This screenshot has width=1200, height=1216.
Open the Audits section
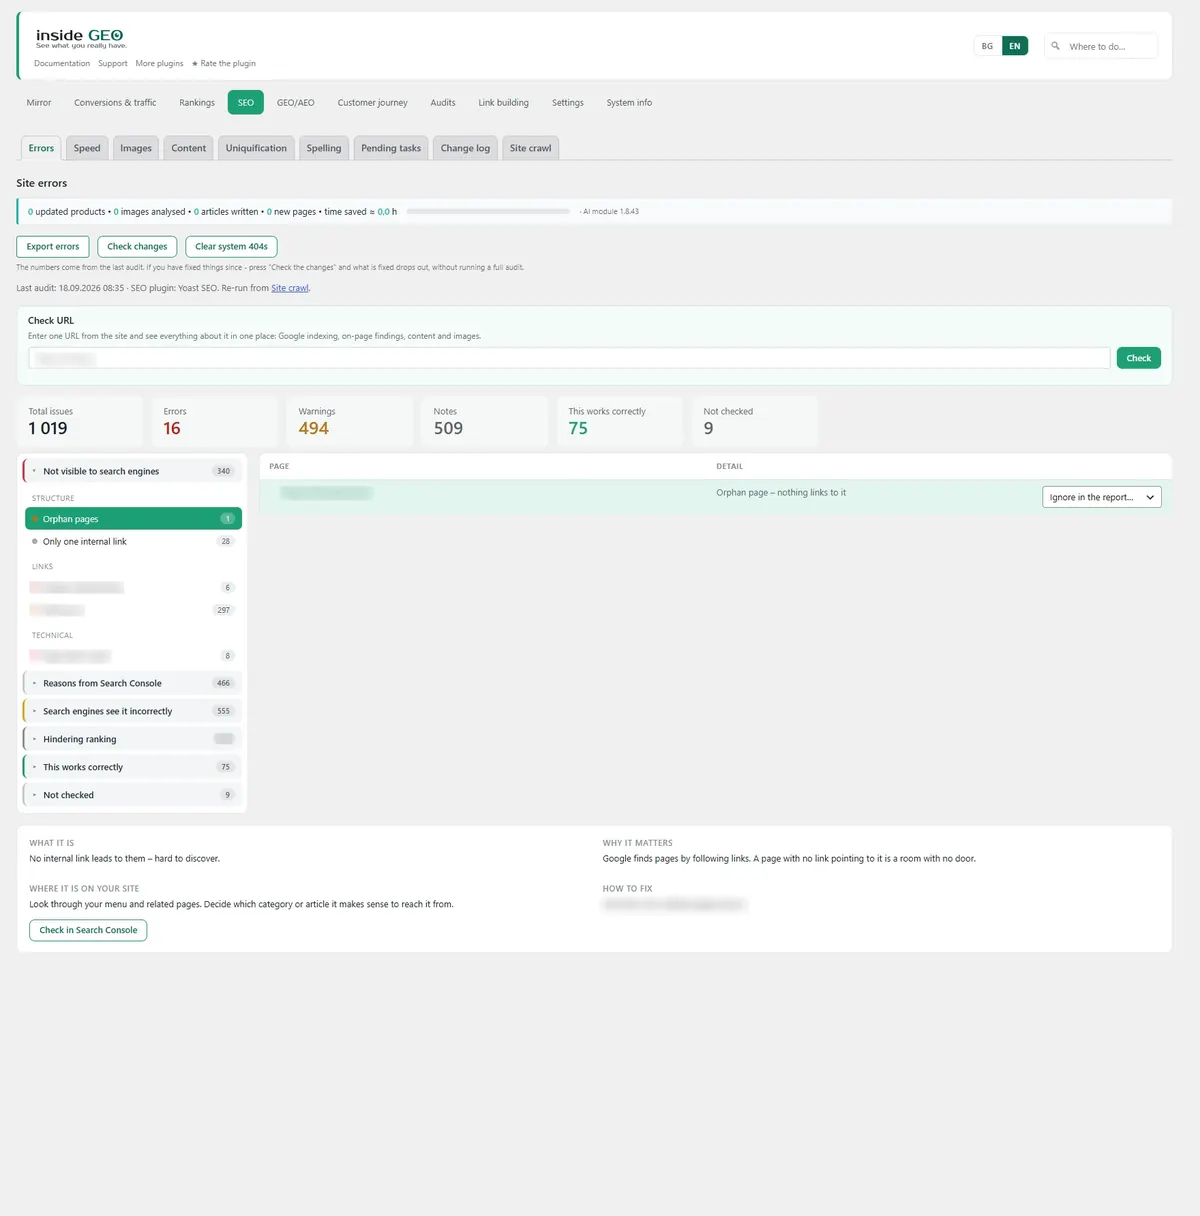(x=443, y=102)
